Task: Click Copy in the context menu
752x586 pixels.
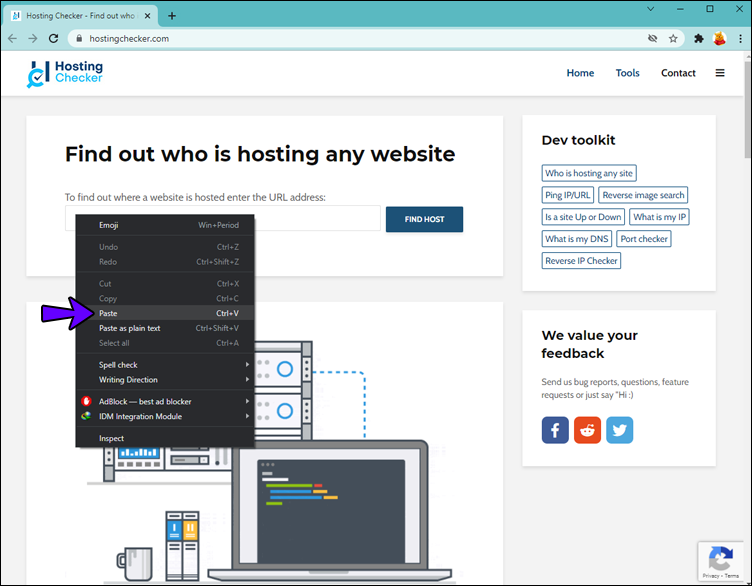Action: pos(165,298)
